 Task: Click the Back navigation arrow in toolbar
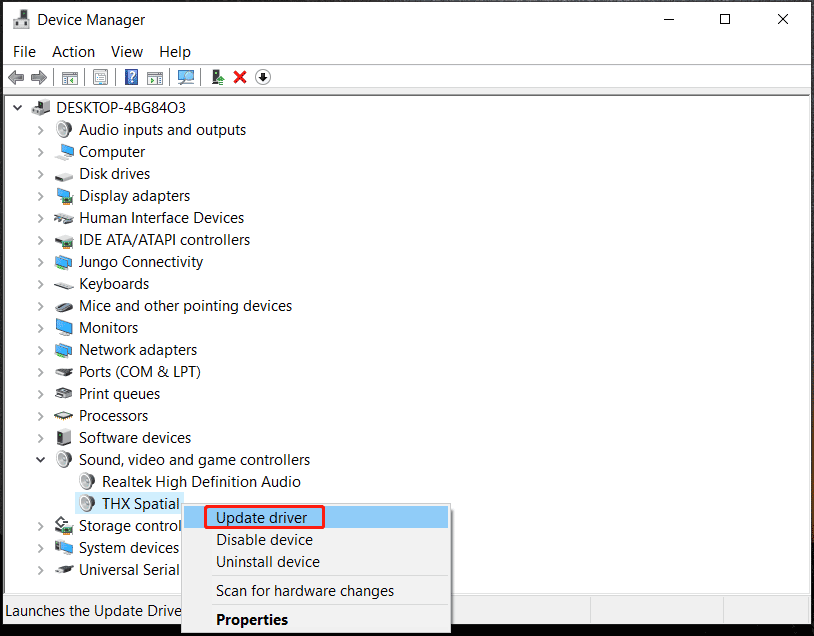click(16, 77)
